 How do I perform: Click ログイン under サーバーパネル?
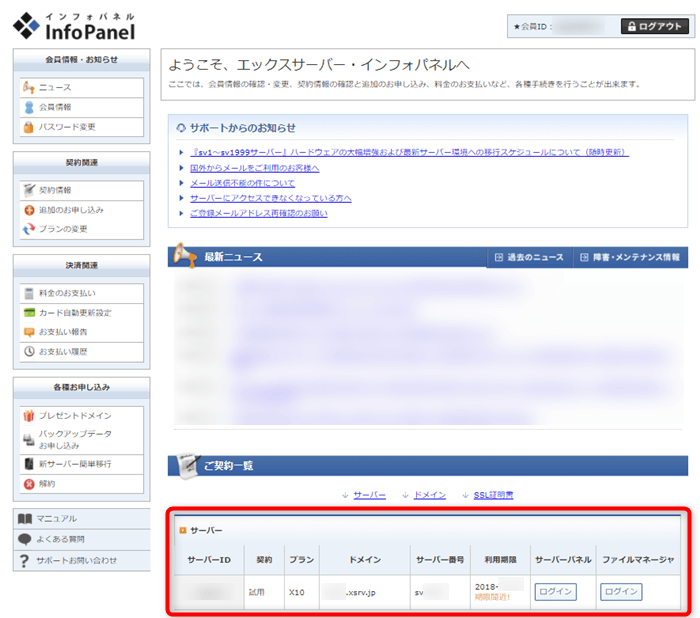point(556,591)
